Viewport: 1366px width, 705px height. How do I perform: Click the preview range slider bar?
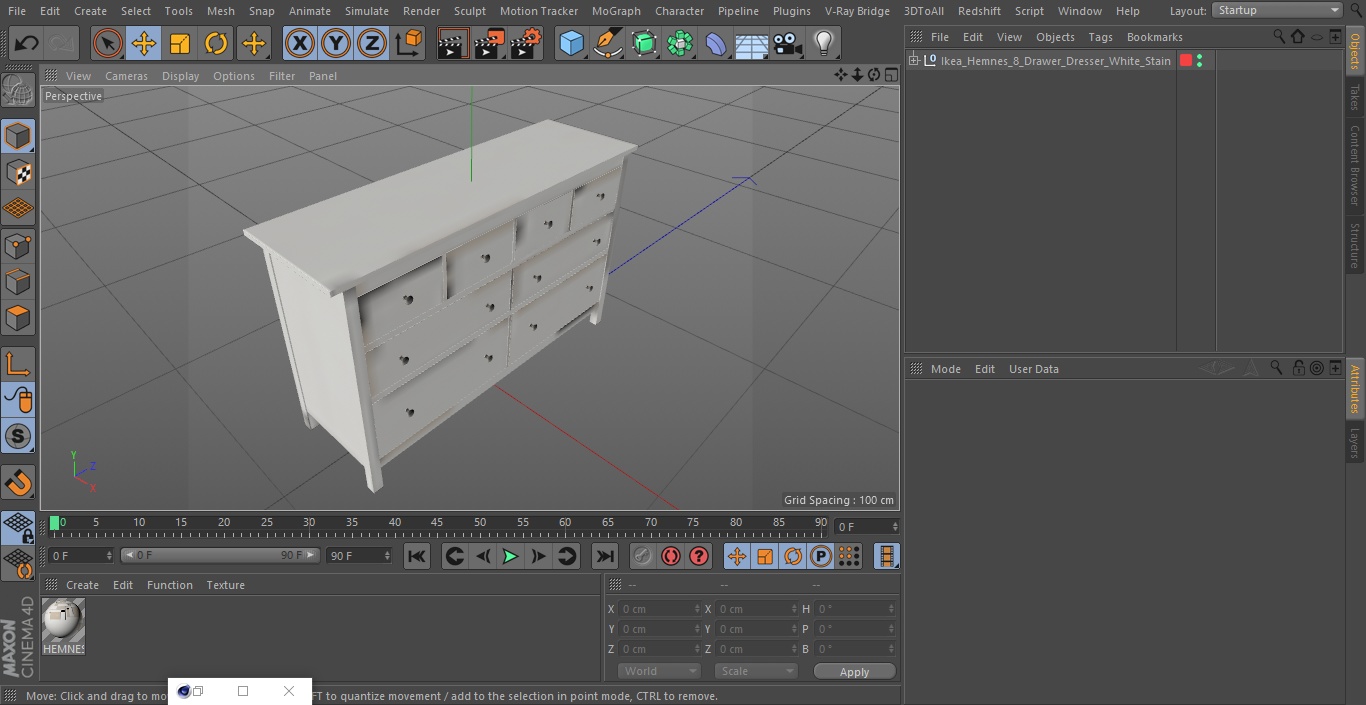[220, 555]
